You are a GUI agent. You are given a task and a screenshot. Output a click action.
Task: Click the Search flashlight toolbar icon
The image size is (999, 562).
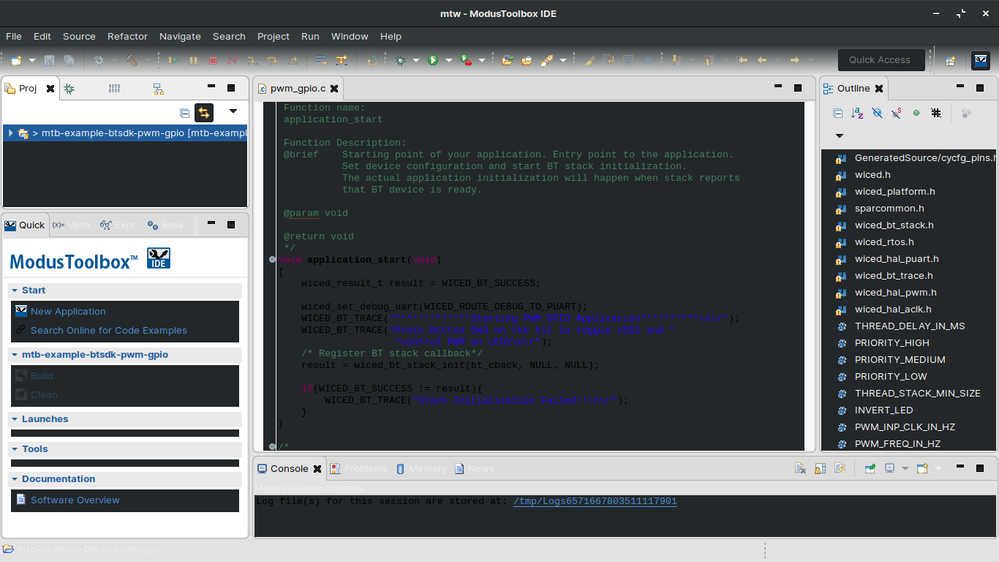pos(547,60)
